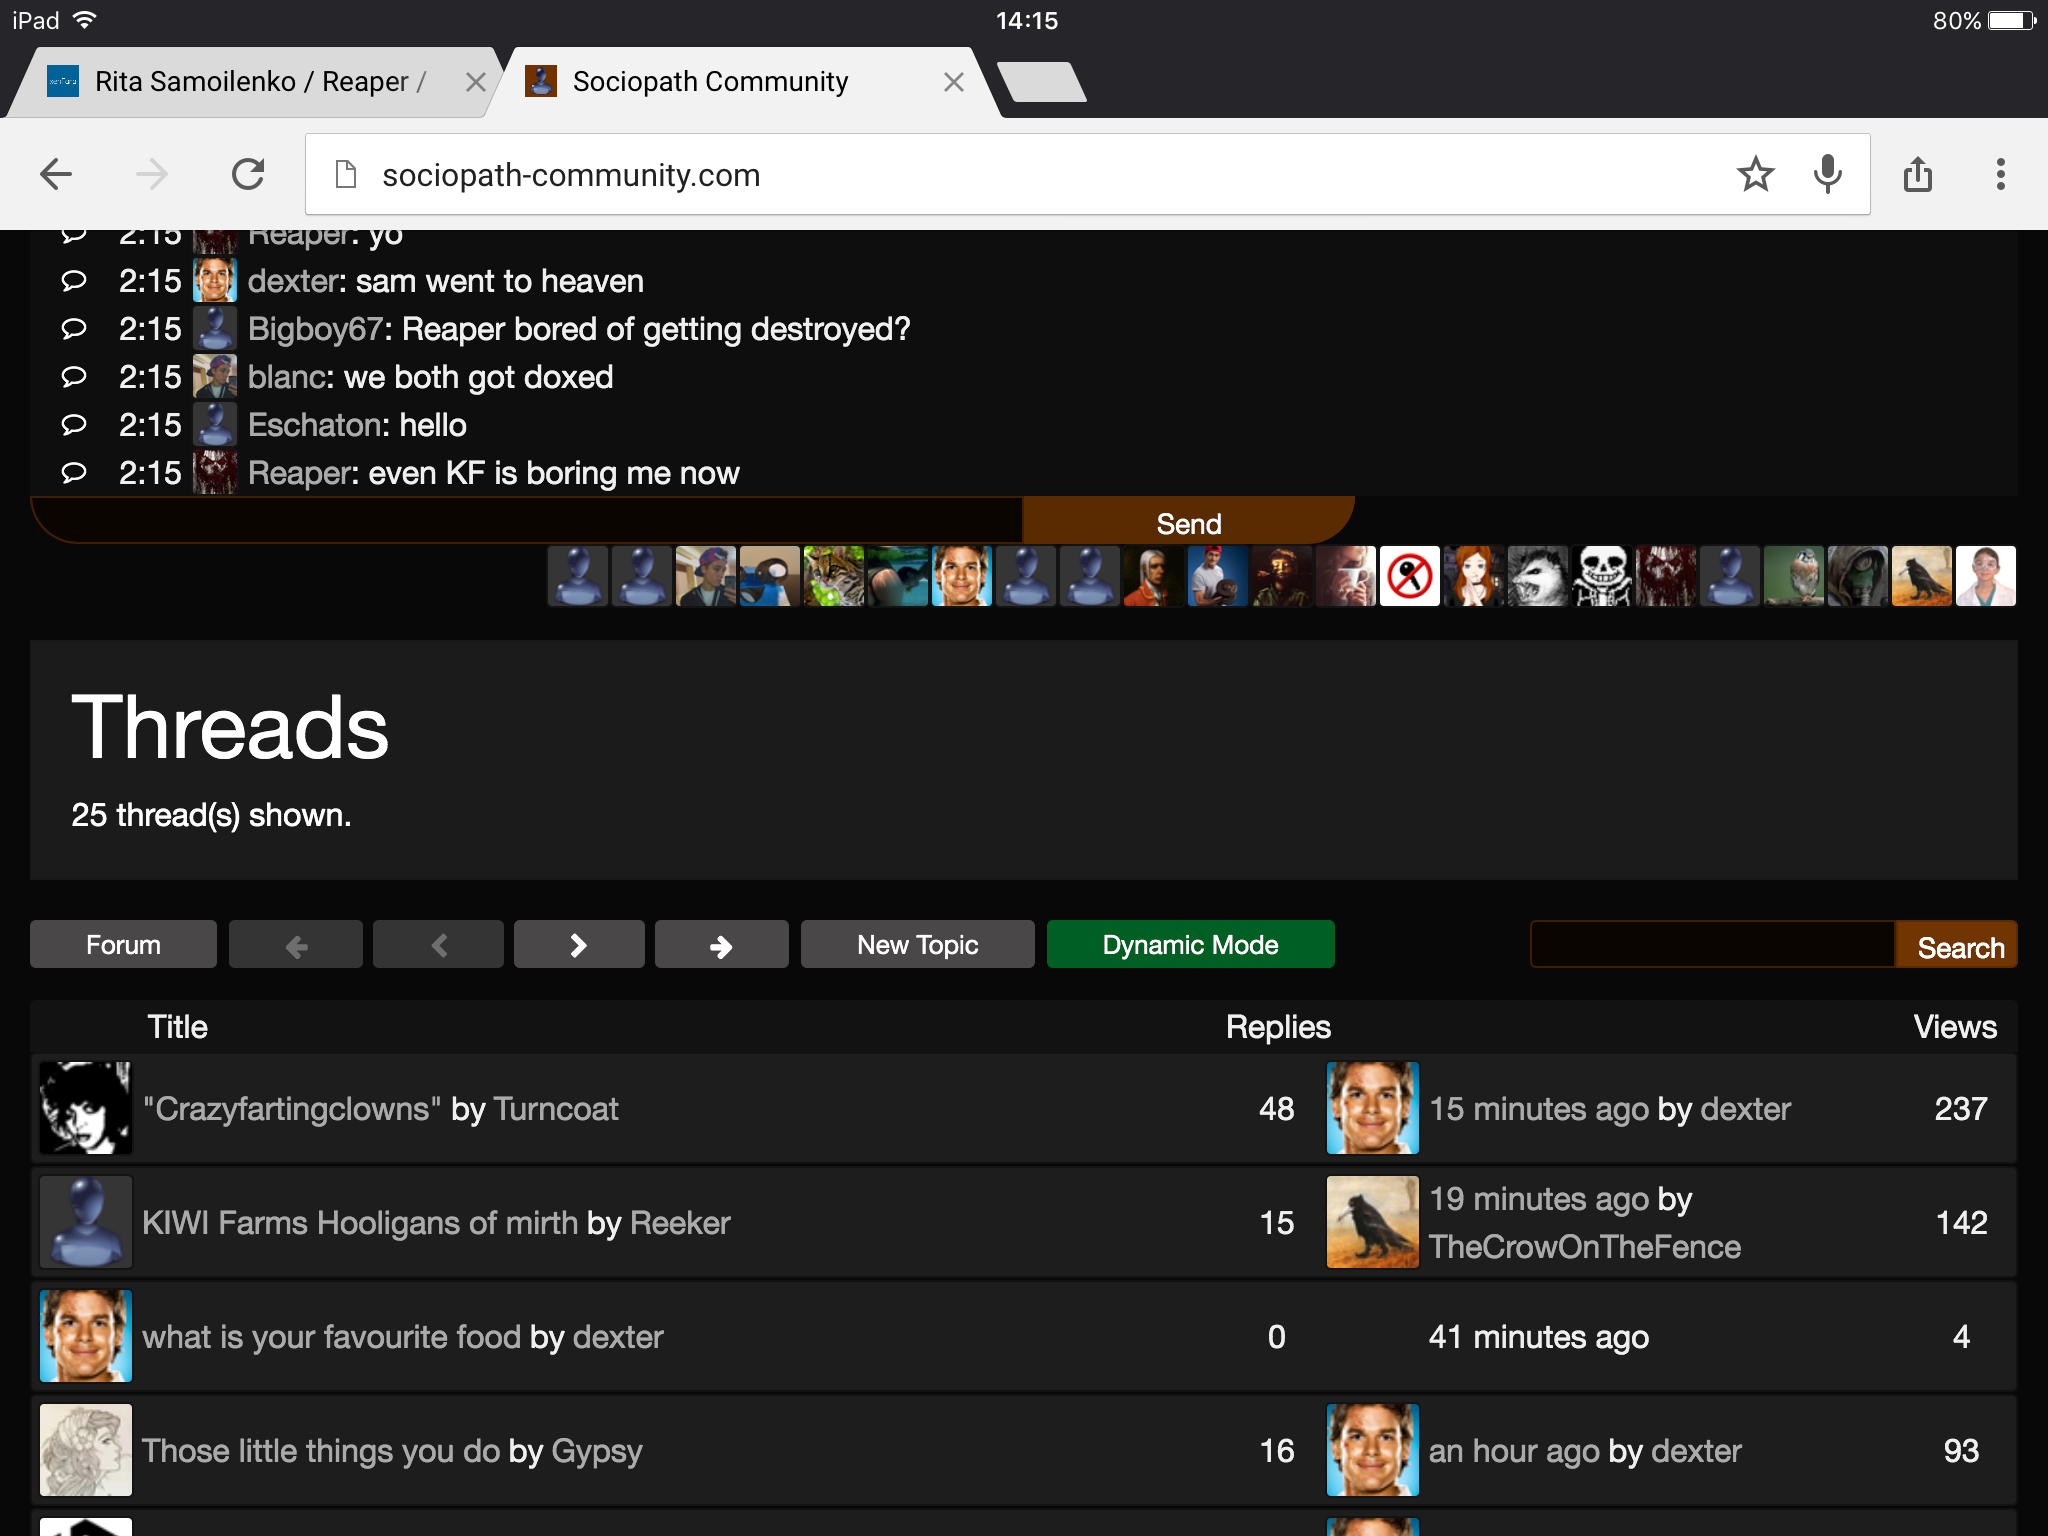Screen dimensions: 2048x1536
Task: Create a New Topic
Action: pos(918,944)
